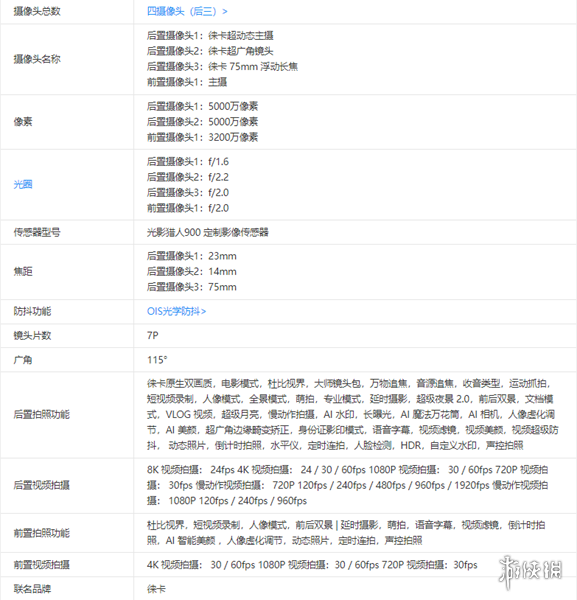Click text 前置摄像头1: 主摄
Screen dimensions: 577x600
pos(187,82)
